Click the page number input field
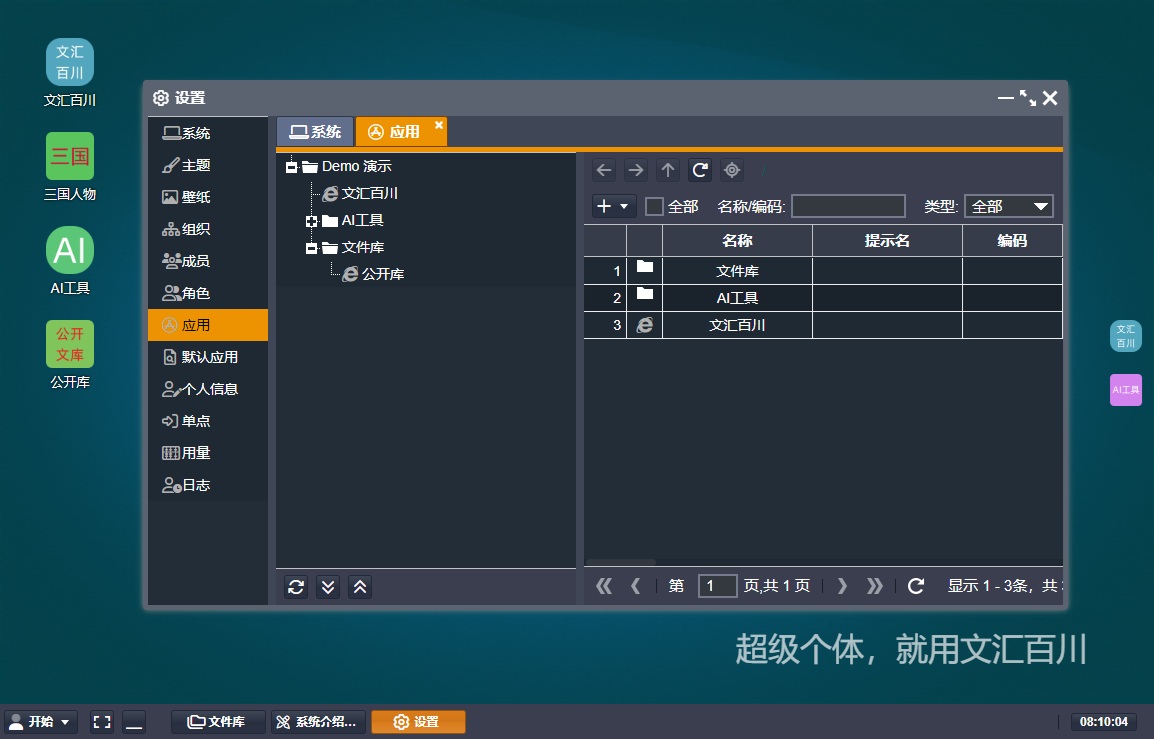The image size is (1154, 739). (x=717, y=586)
